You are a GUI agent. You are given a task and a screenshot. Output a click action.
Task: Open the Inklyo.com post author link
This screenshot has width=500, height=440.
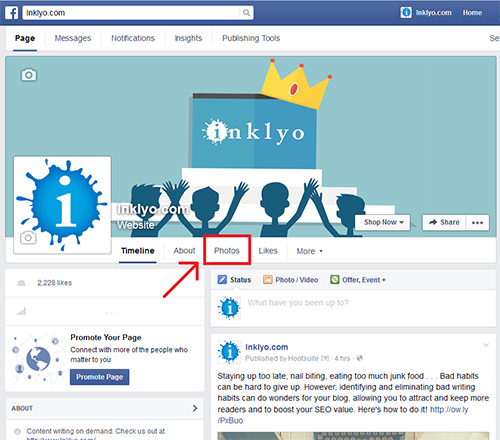tap(267, 347)
